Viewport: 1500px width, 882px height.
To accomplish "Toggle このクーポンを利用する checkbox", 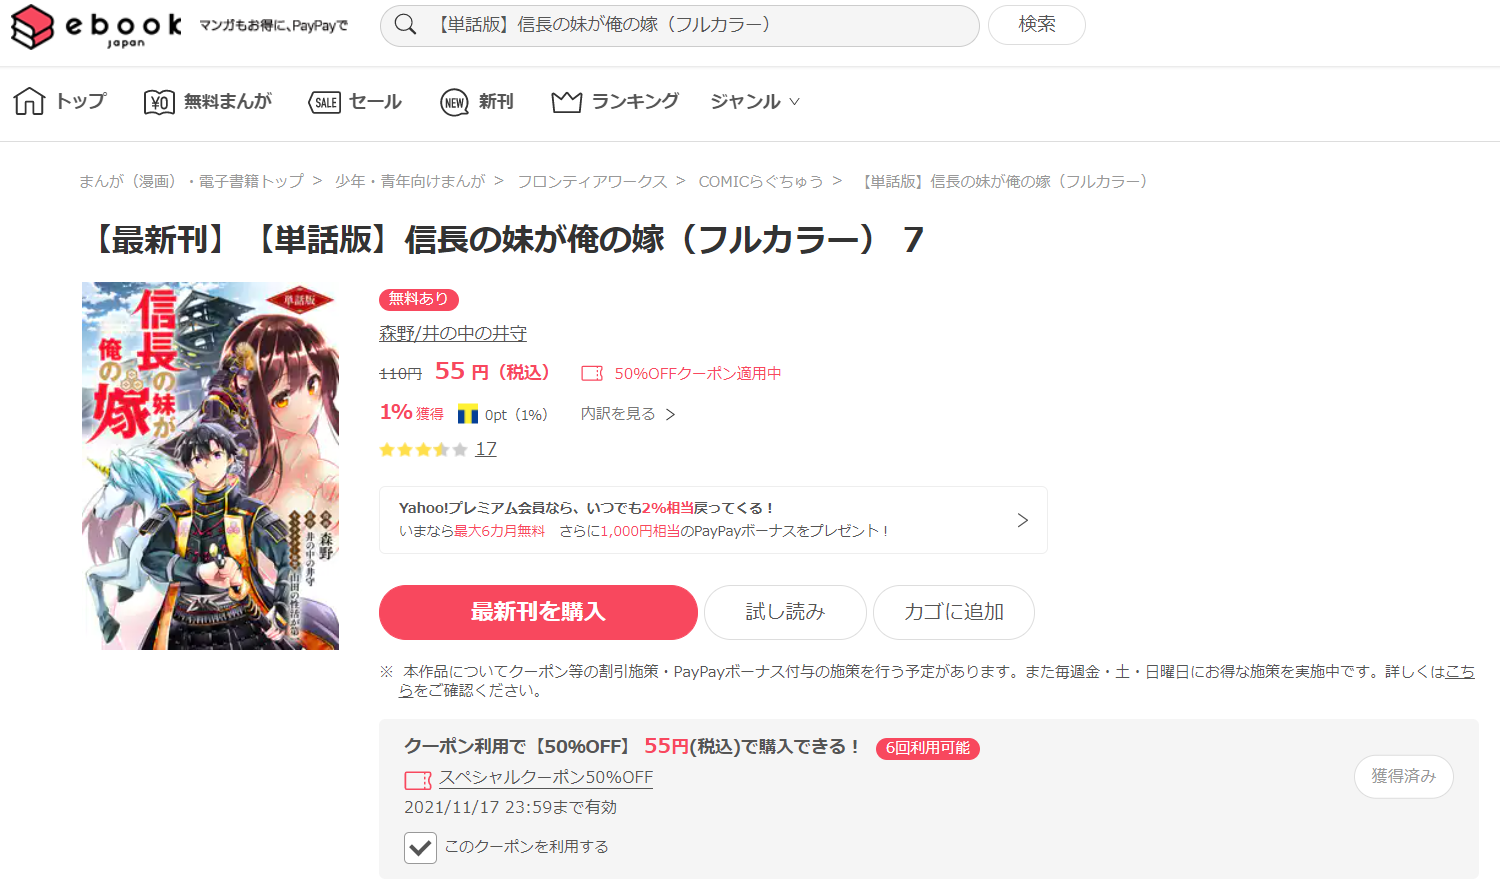I will [420, 847].
